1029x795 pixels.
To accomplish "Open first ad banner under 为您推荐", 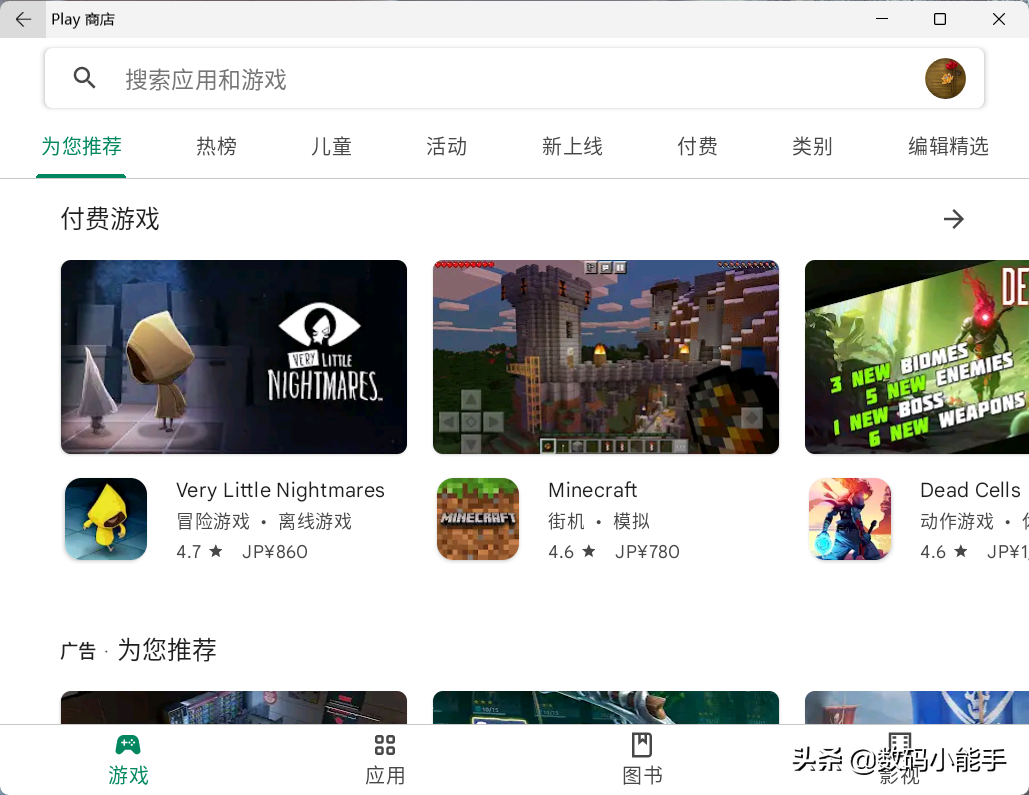I will (x=234, y=708).
